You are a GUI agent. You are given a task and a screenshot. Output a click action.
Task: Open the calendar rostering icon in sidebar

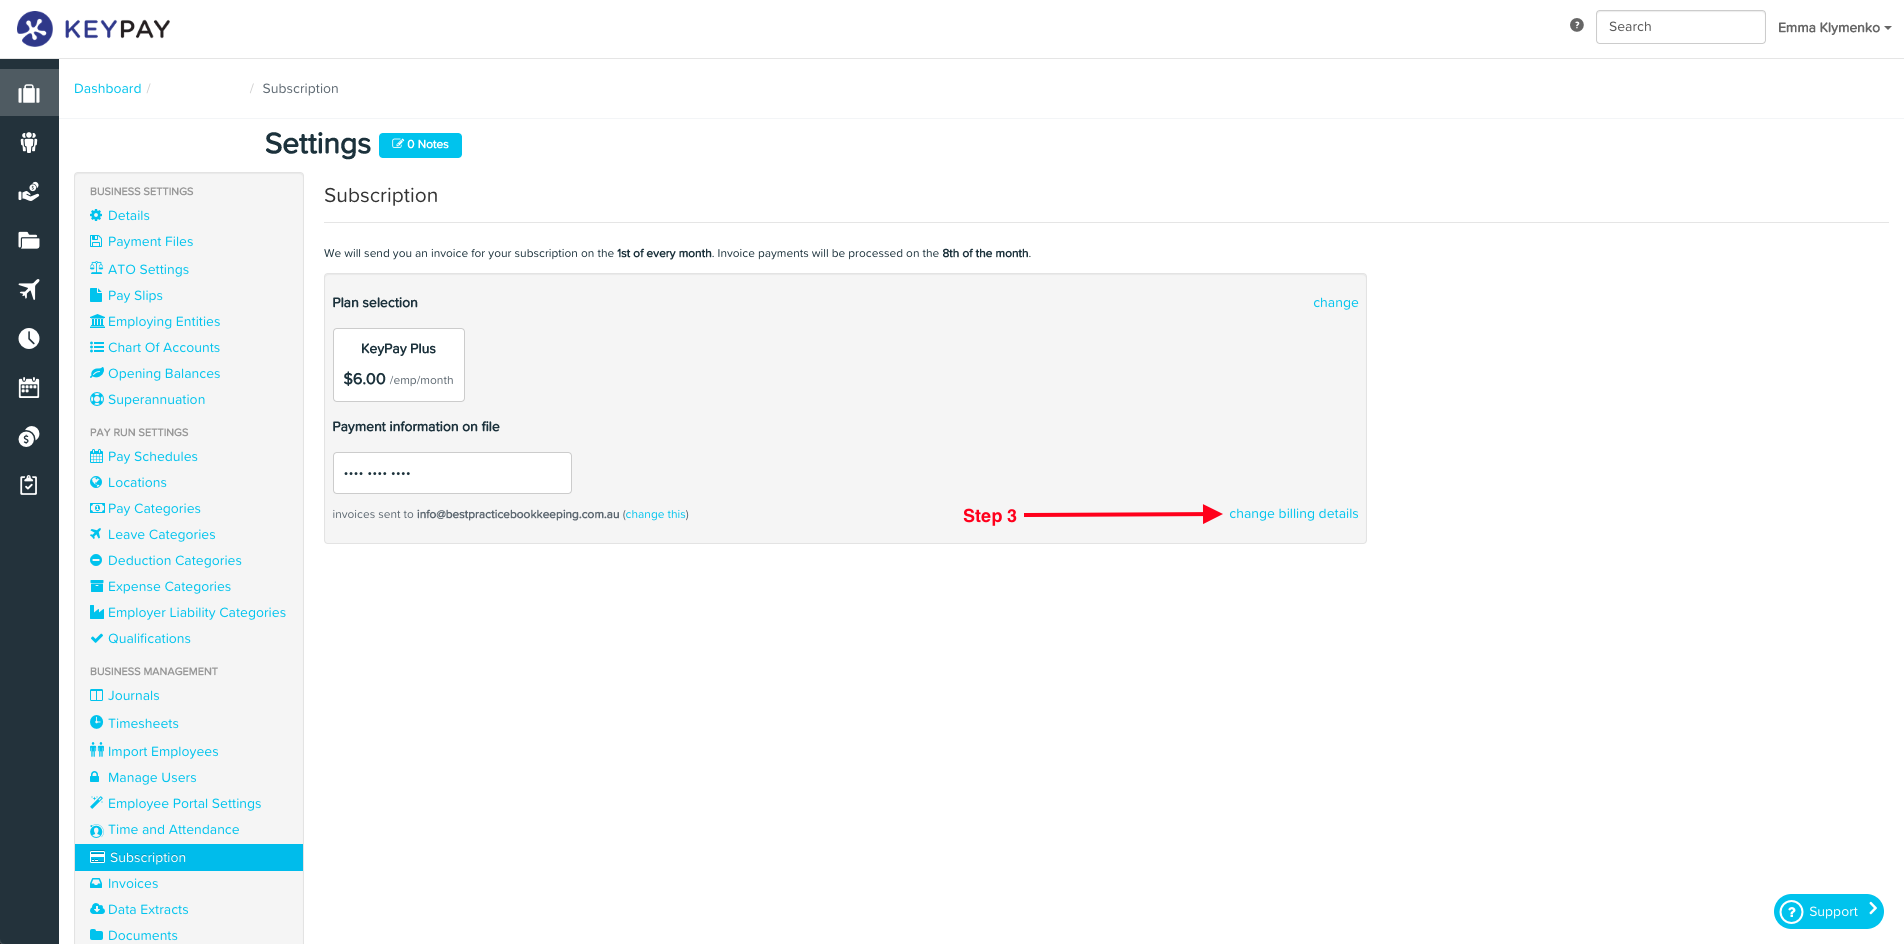[29, 387]
